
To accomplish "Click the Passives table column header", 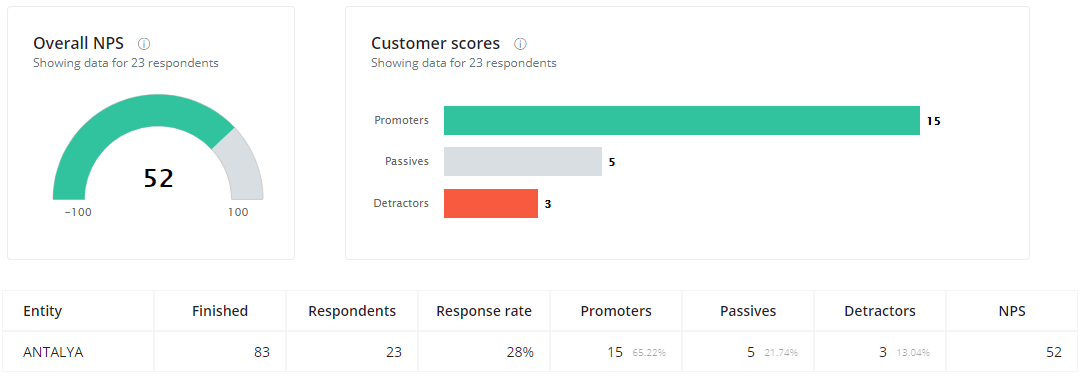I will 748,311.
